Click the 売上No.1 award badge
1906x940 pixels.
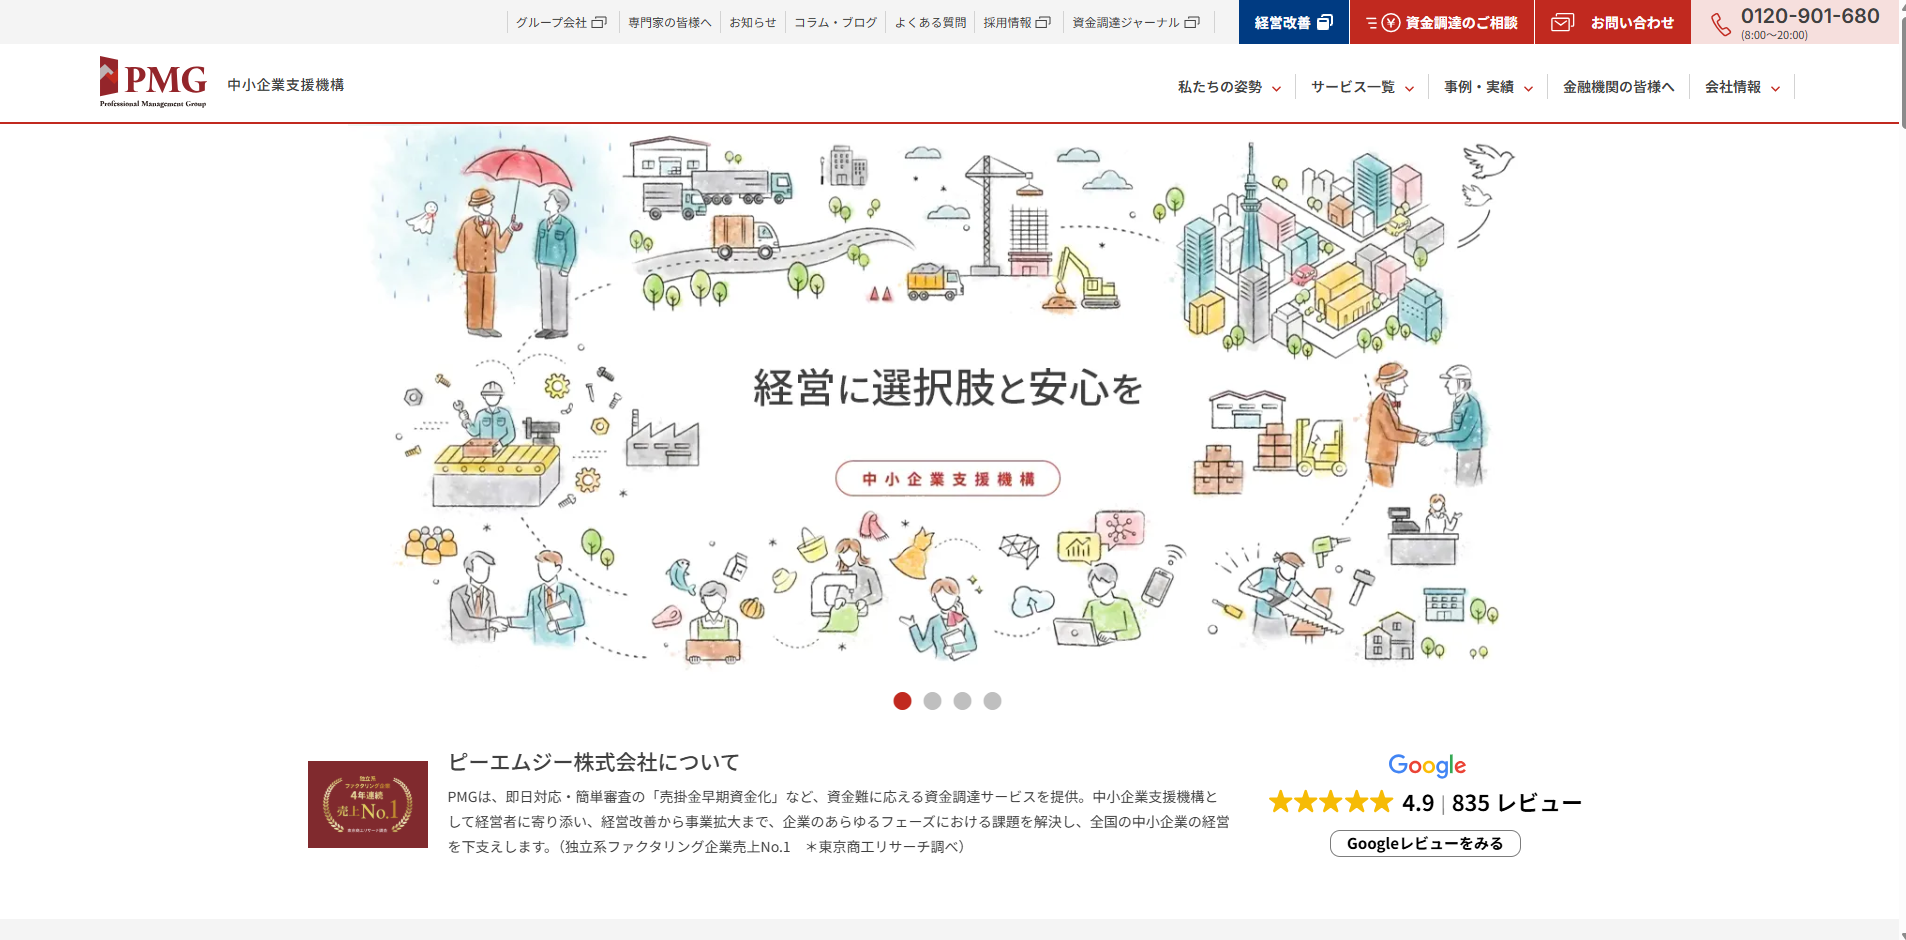(368, 805)
